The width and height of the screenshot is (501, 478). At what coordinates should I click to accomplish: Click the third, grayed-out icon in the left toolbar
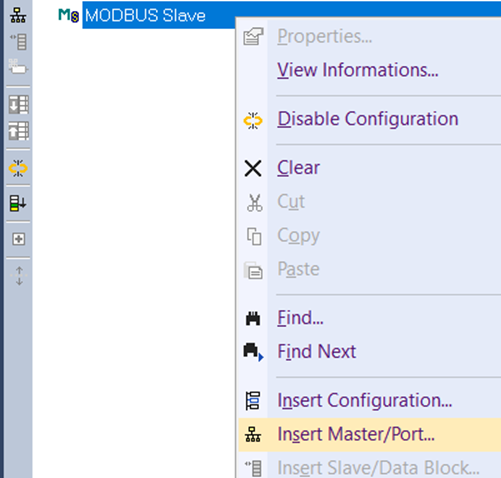[x=18, y=66]
